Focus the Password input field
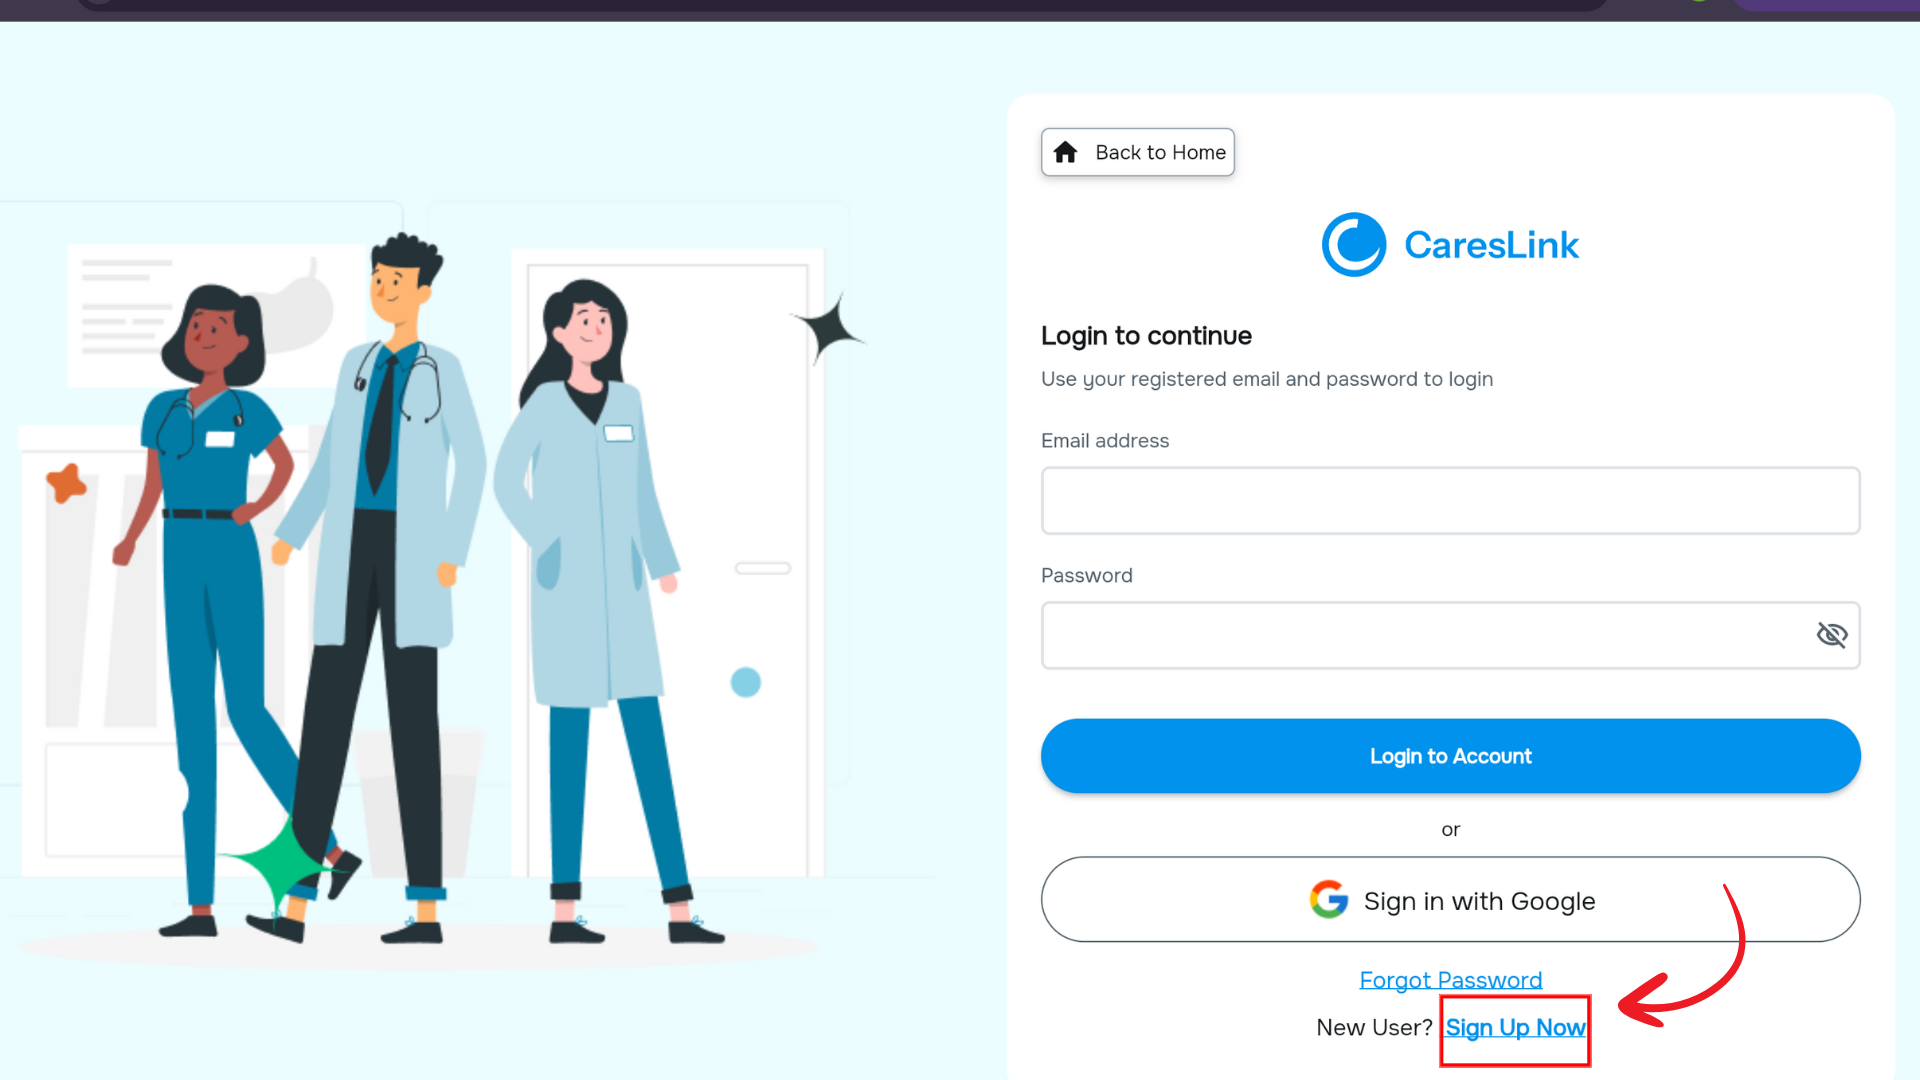 coord(1450,635)
